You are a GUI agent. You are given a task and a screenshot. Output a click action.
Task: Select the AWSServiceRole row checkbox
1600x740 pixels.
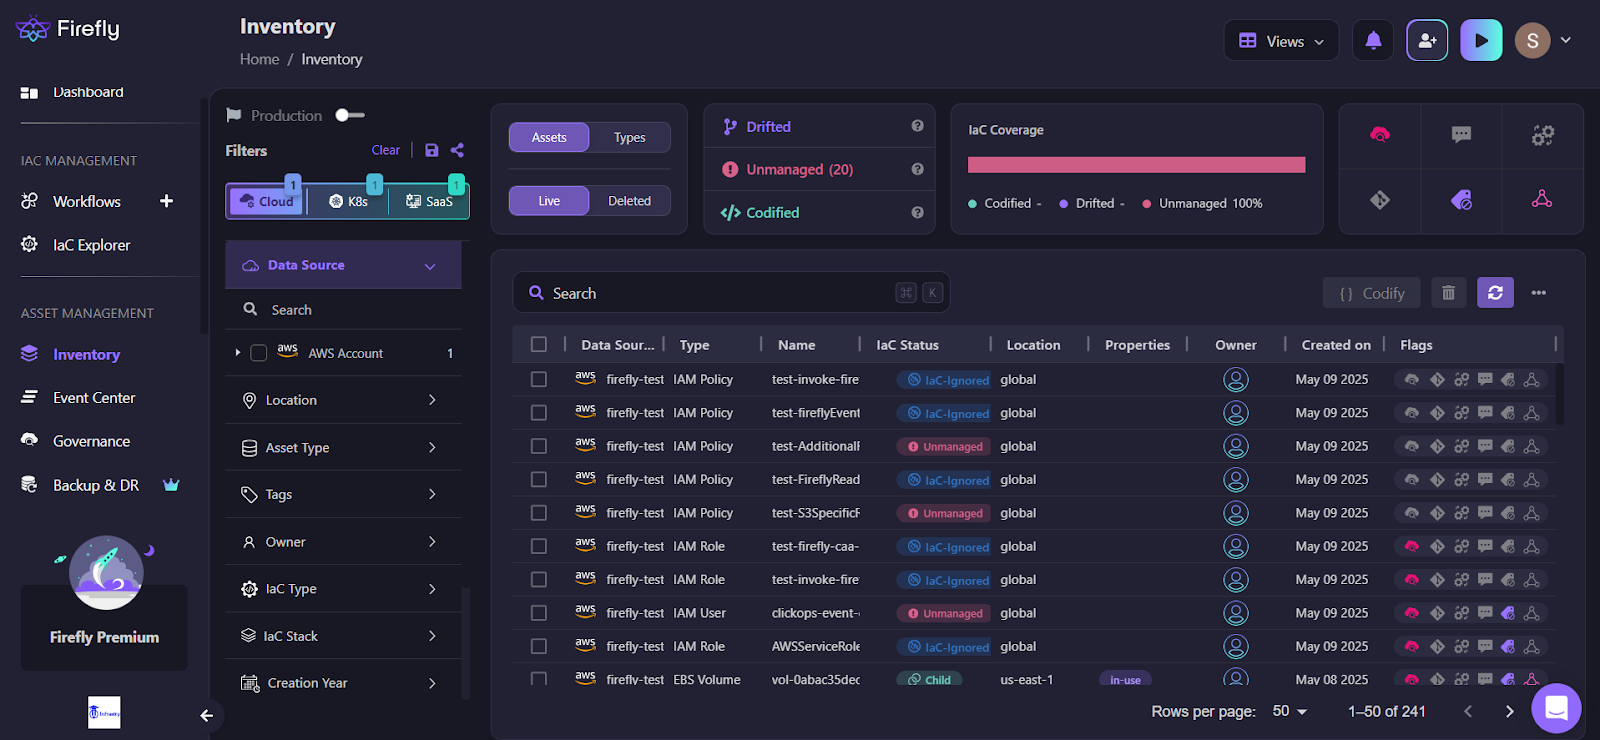click(539, 646)
